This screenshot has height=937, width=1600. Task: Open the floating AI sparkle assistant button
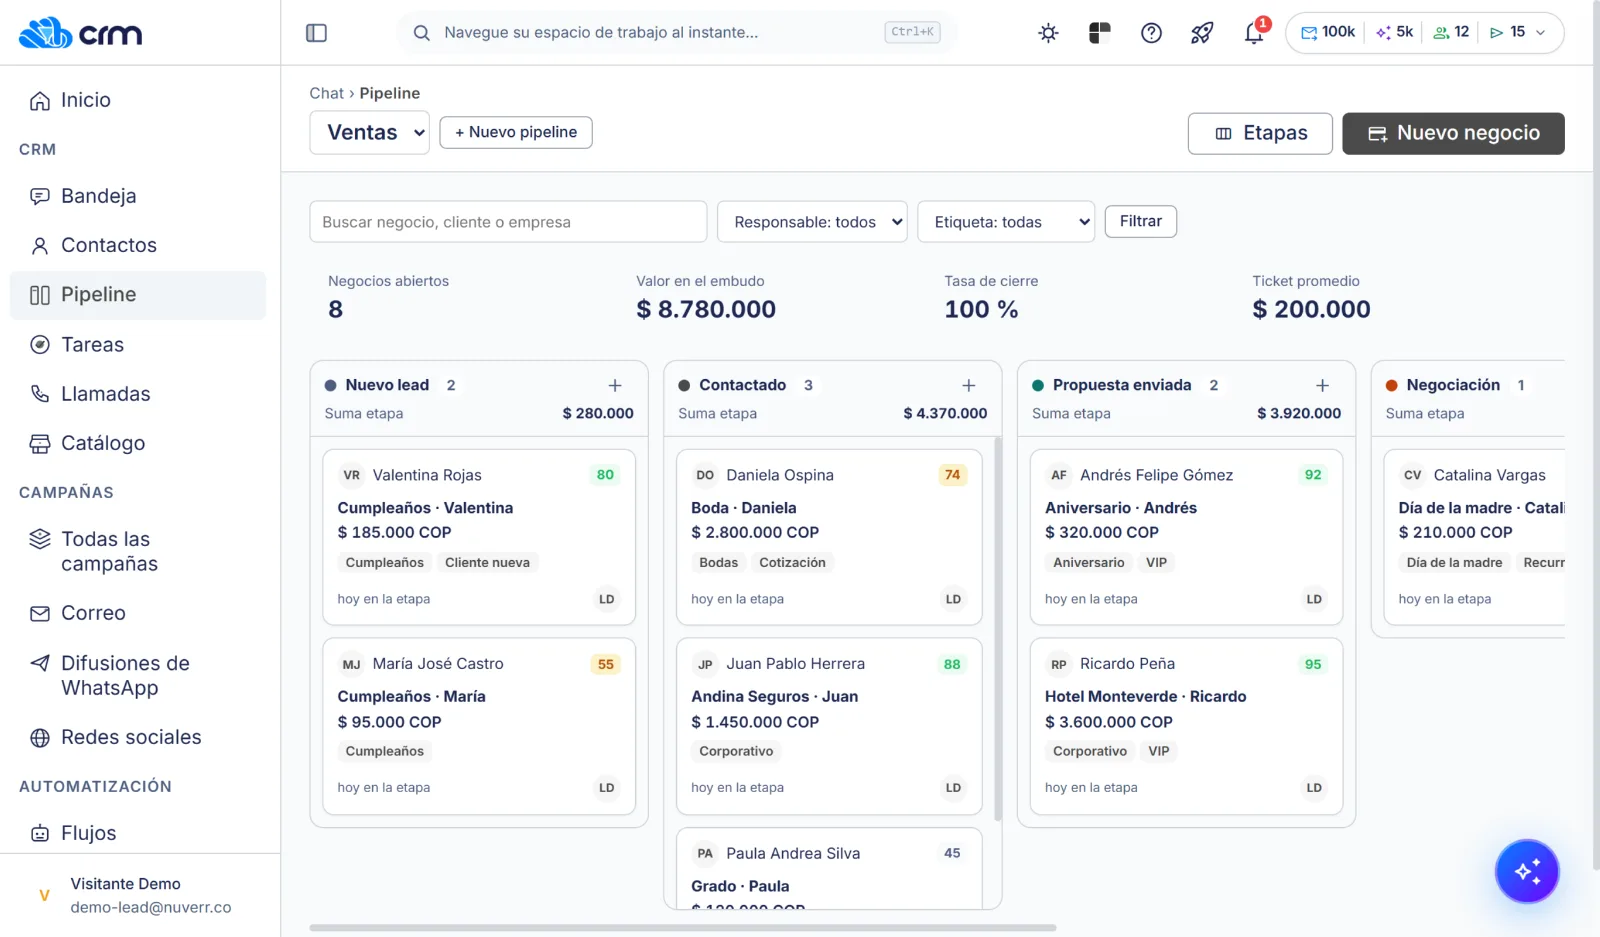(1527, 871)
